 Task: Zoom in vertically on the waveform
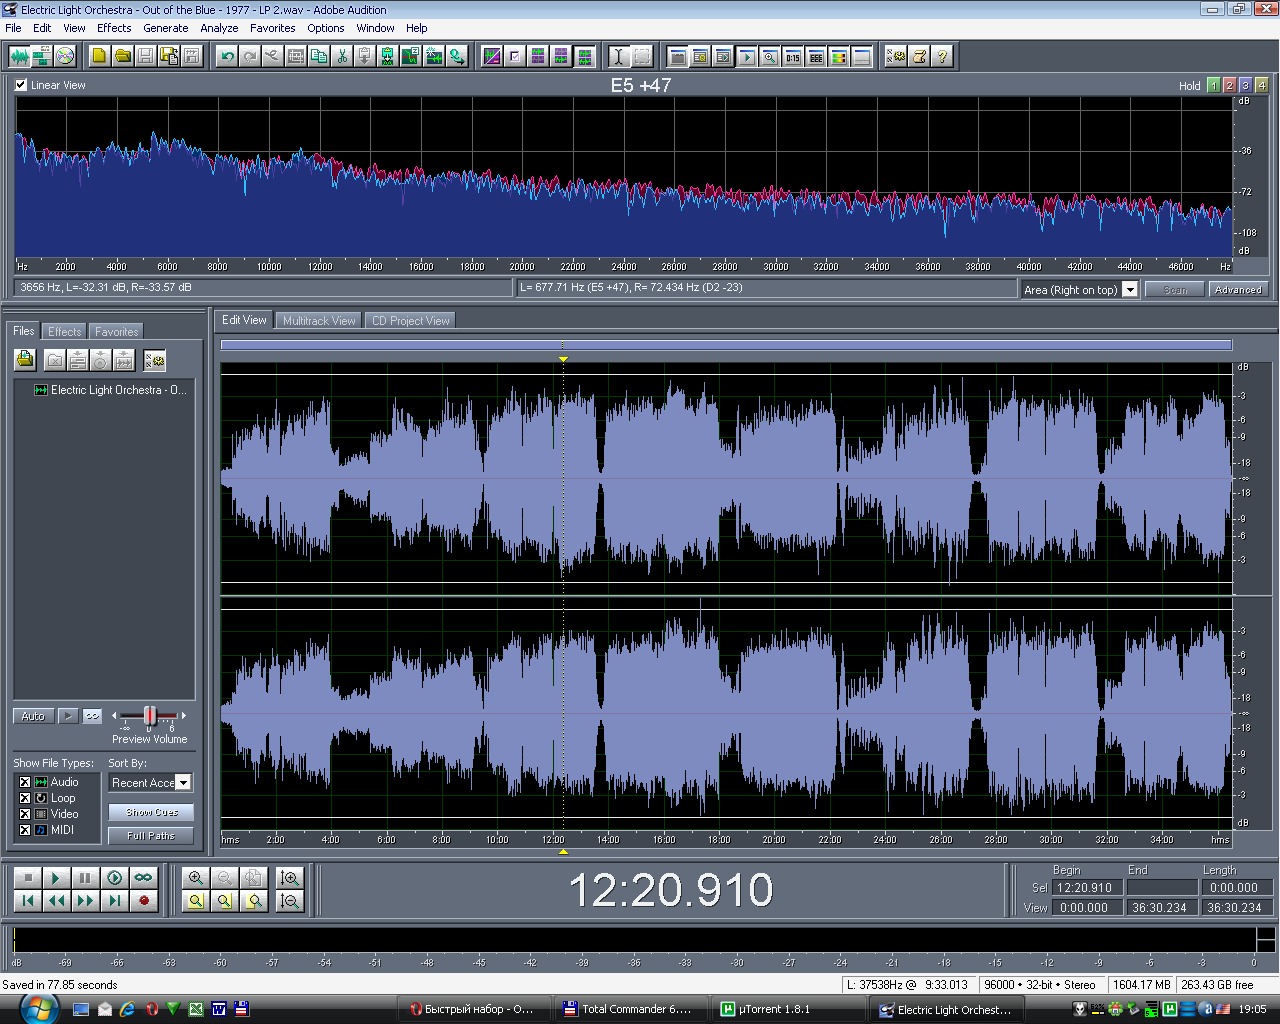290,878
